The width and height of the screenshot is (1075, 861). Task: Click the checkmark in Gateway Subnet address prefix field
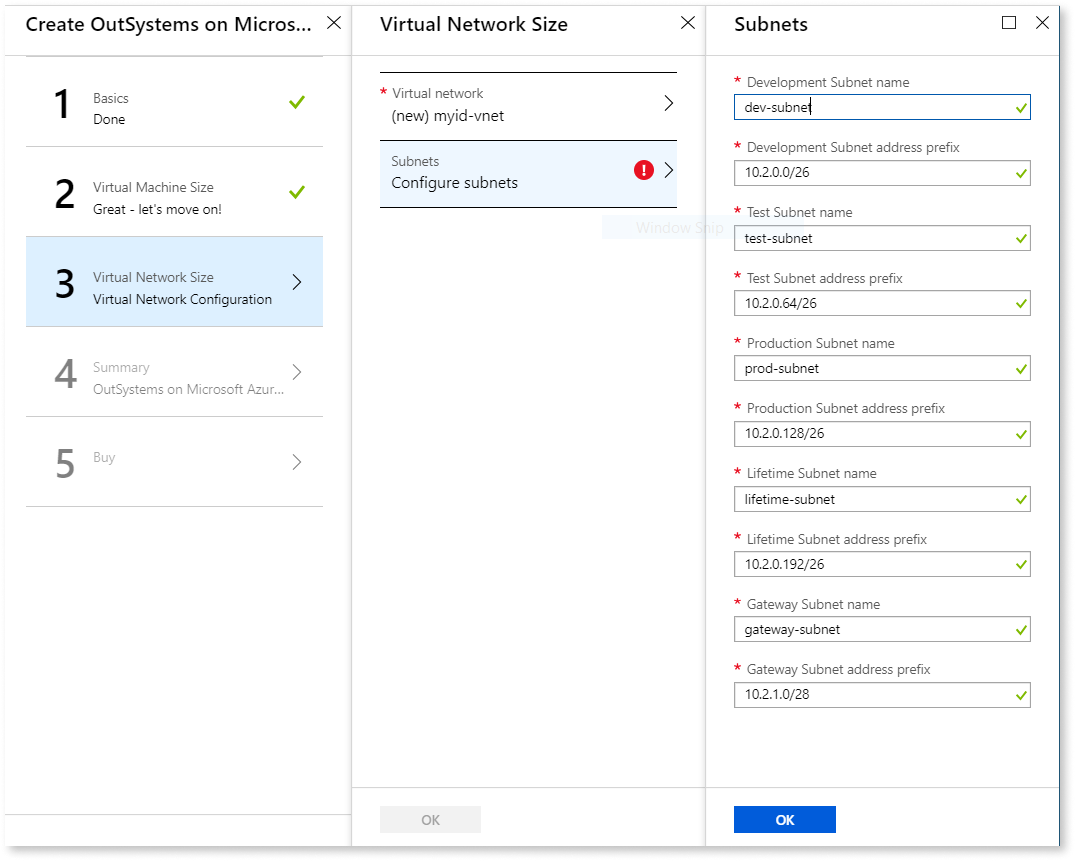(1019, 694)
